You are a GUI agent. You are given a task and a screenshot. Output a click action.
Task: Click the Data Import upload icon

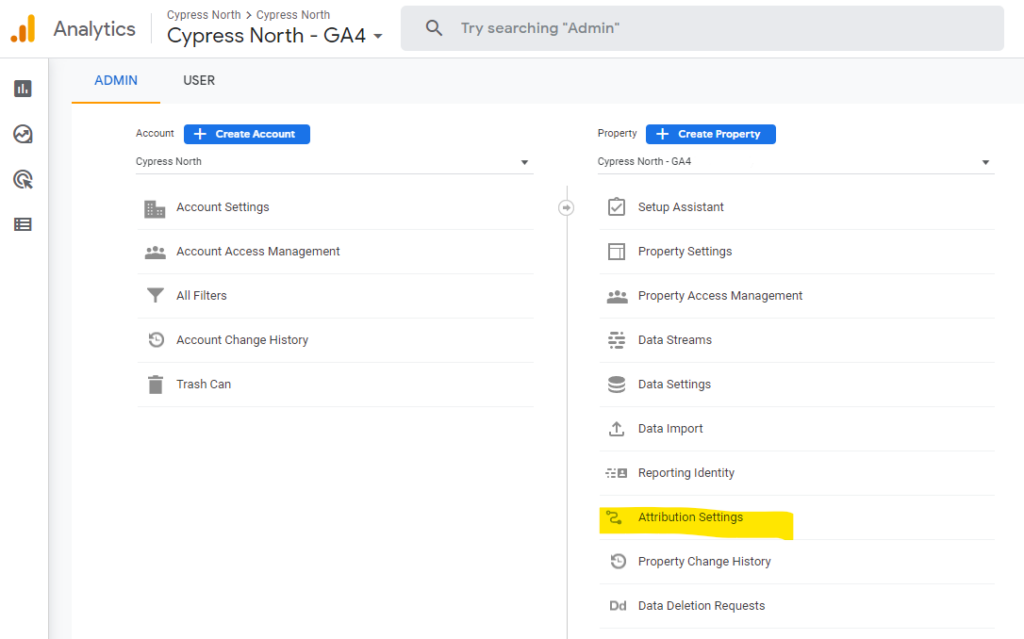click(x=616, y=429)
